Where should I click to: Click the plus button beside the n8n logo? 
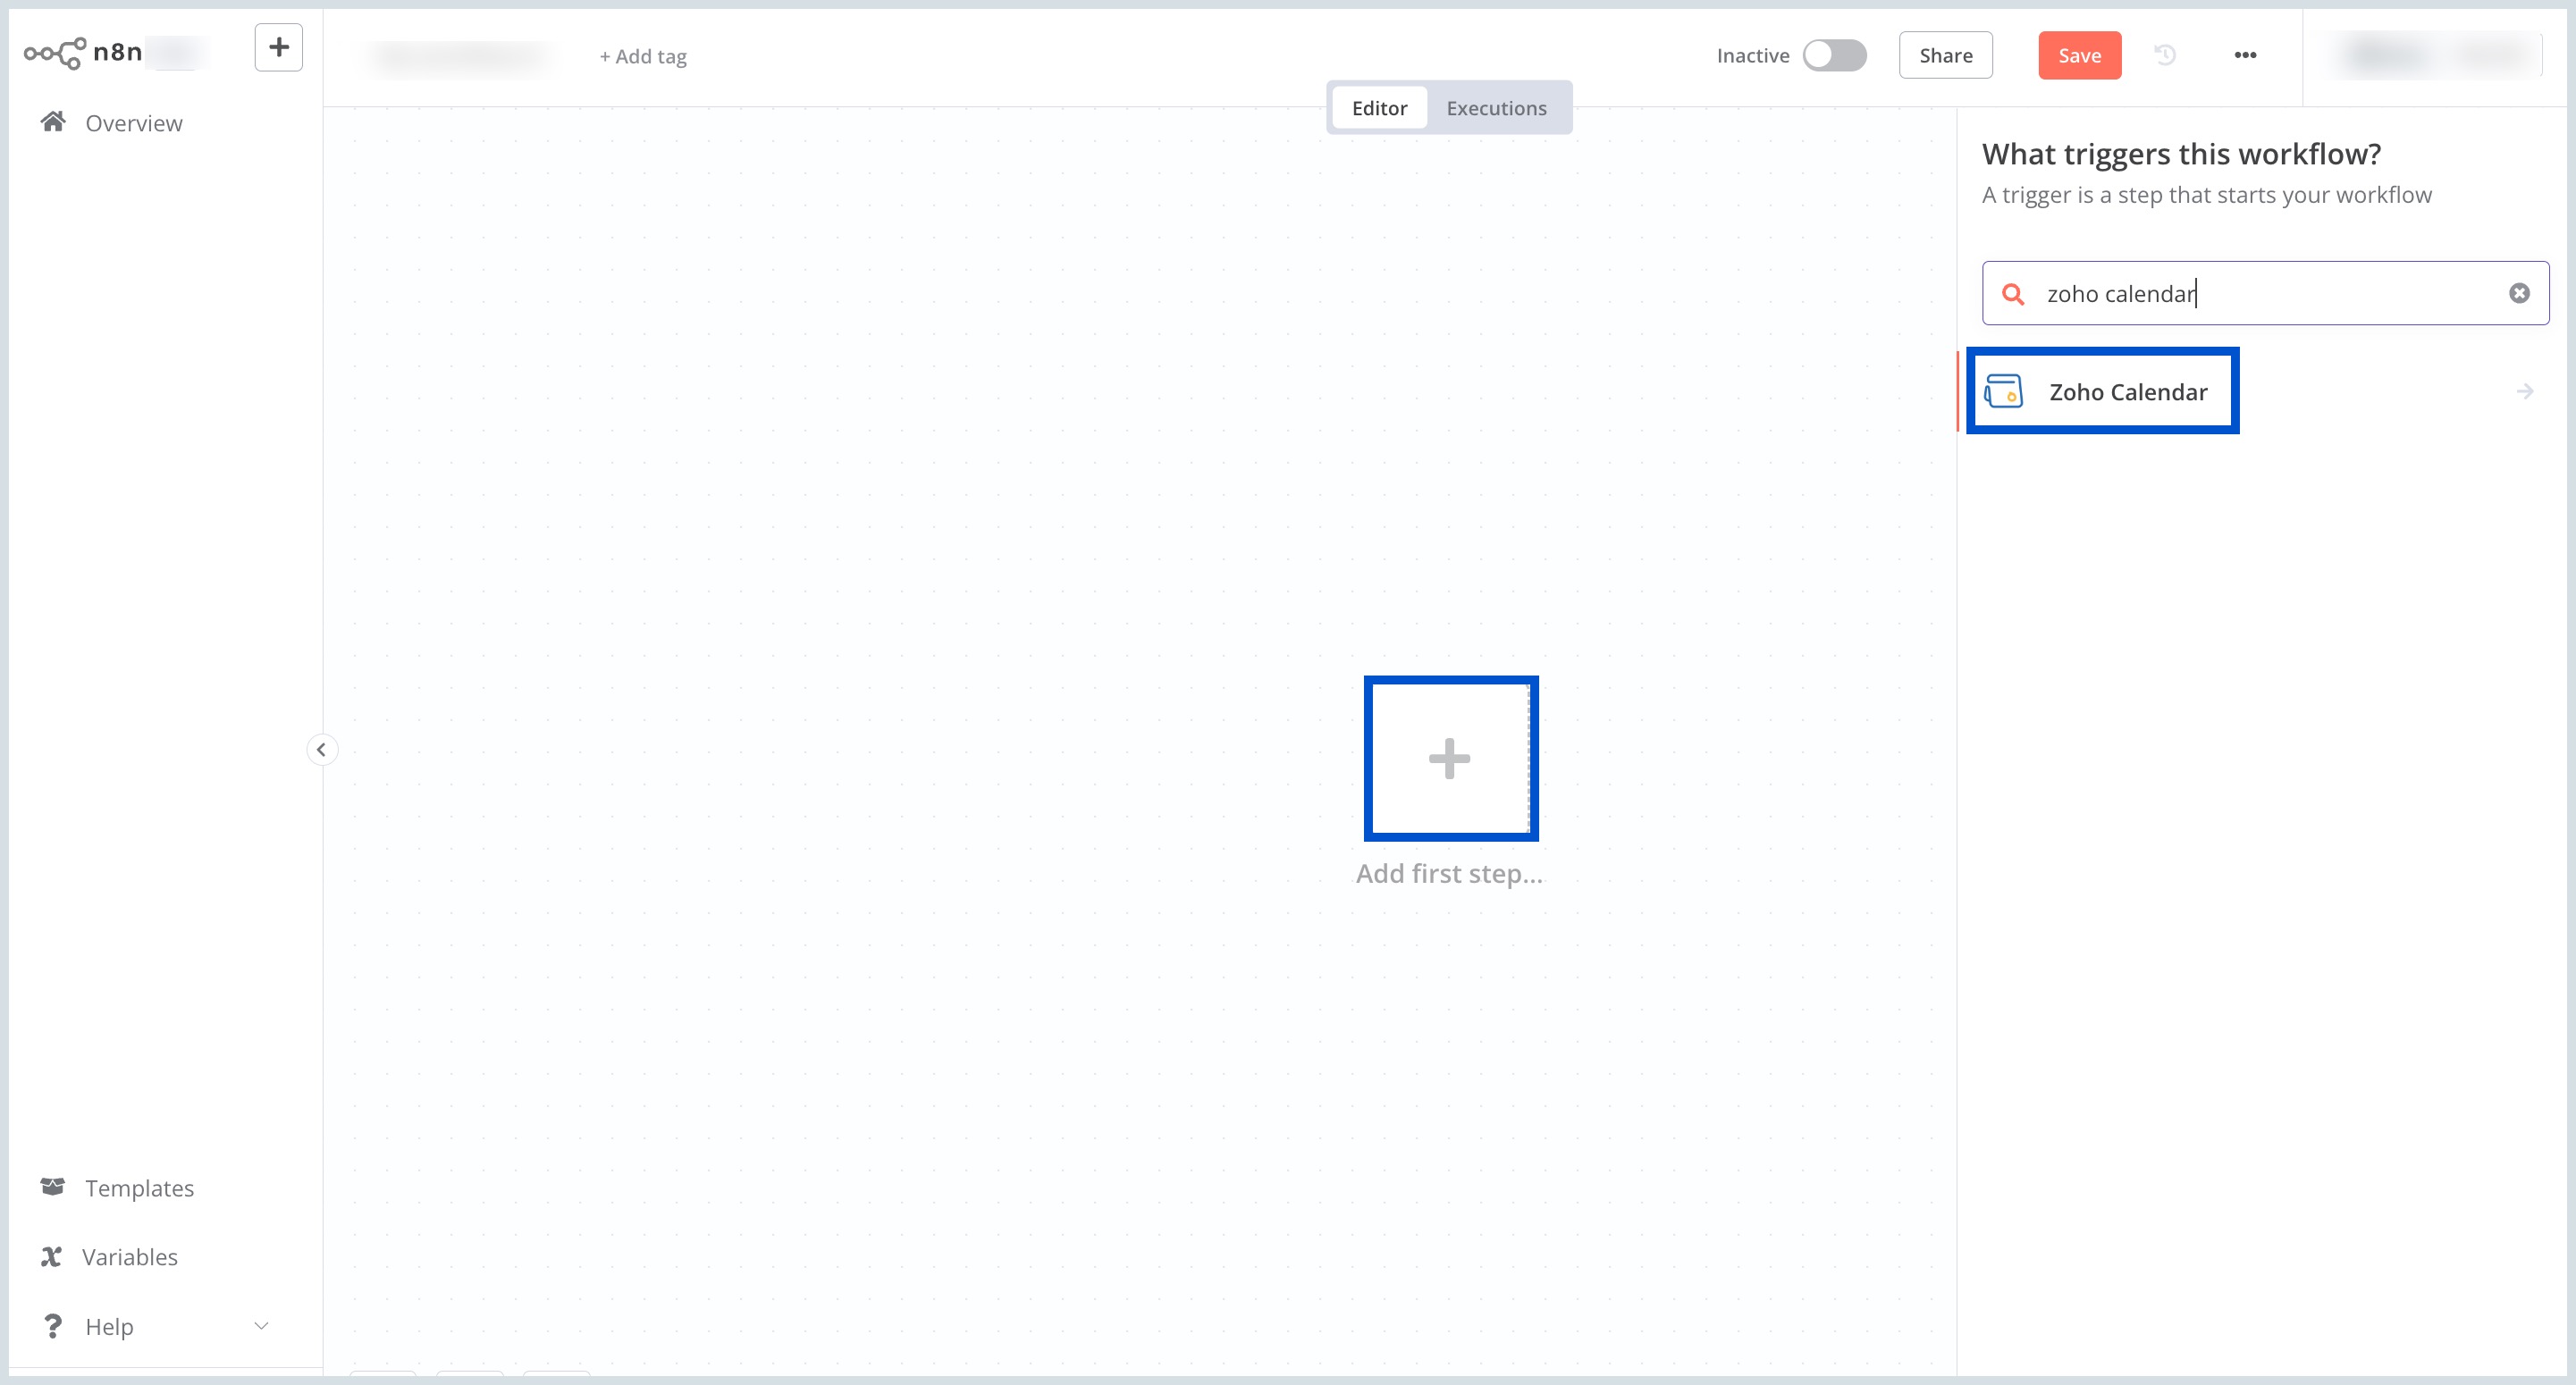tap(278, 48)
